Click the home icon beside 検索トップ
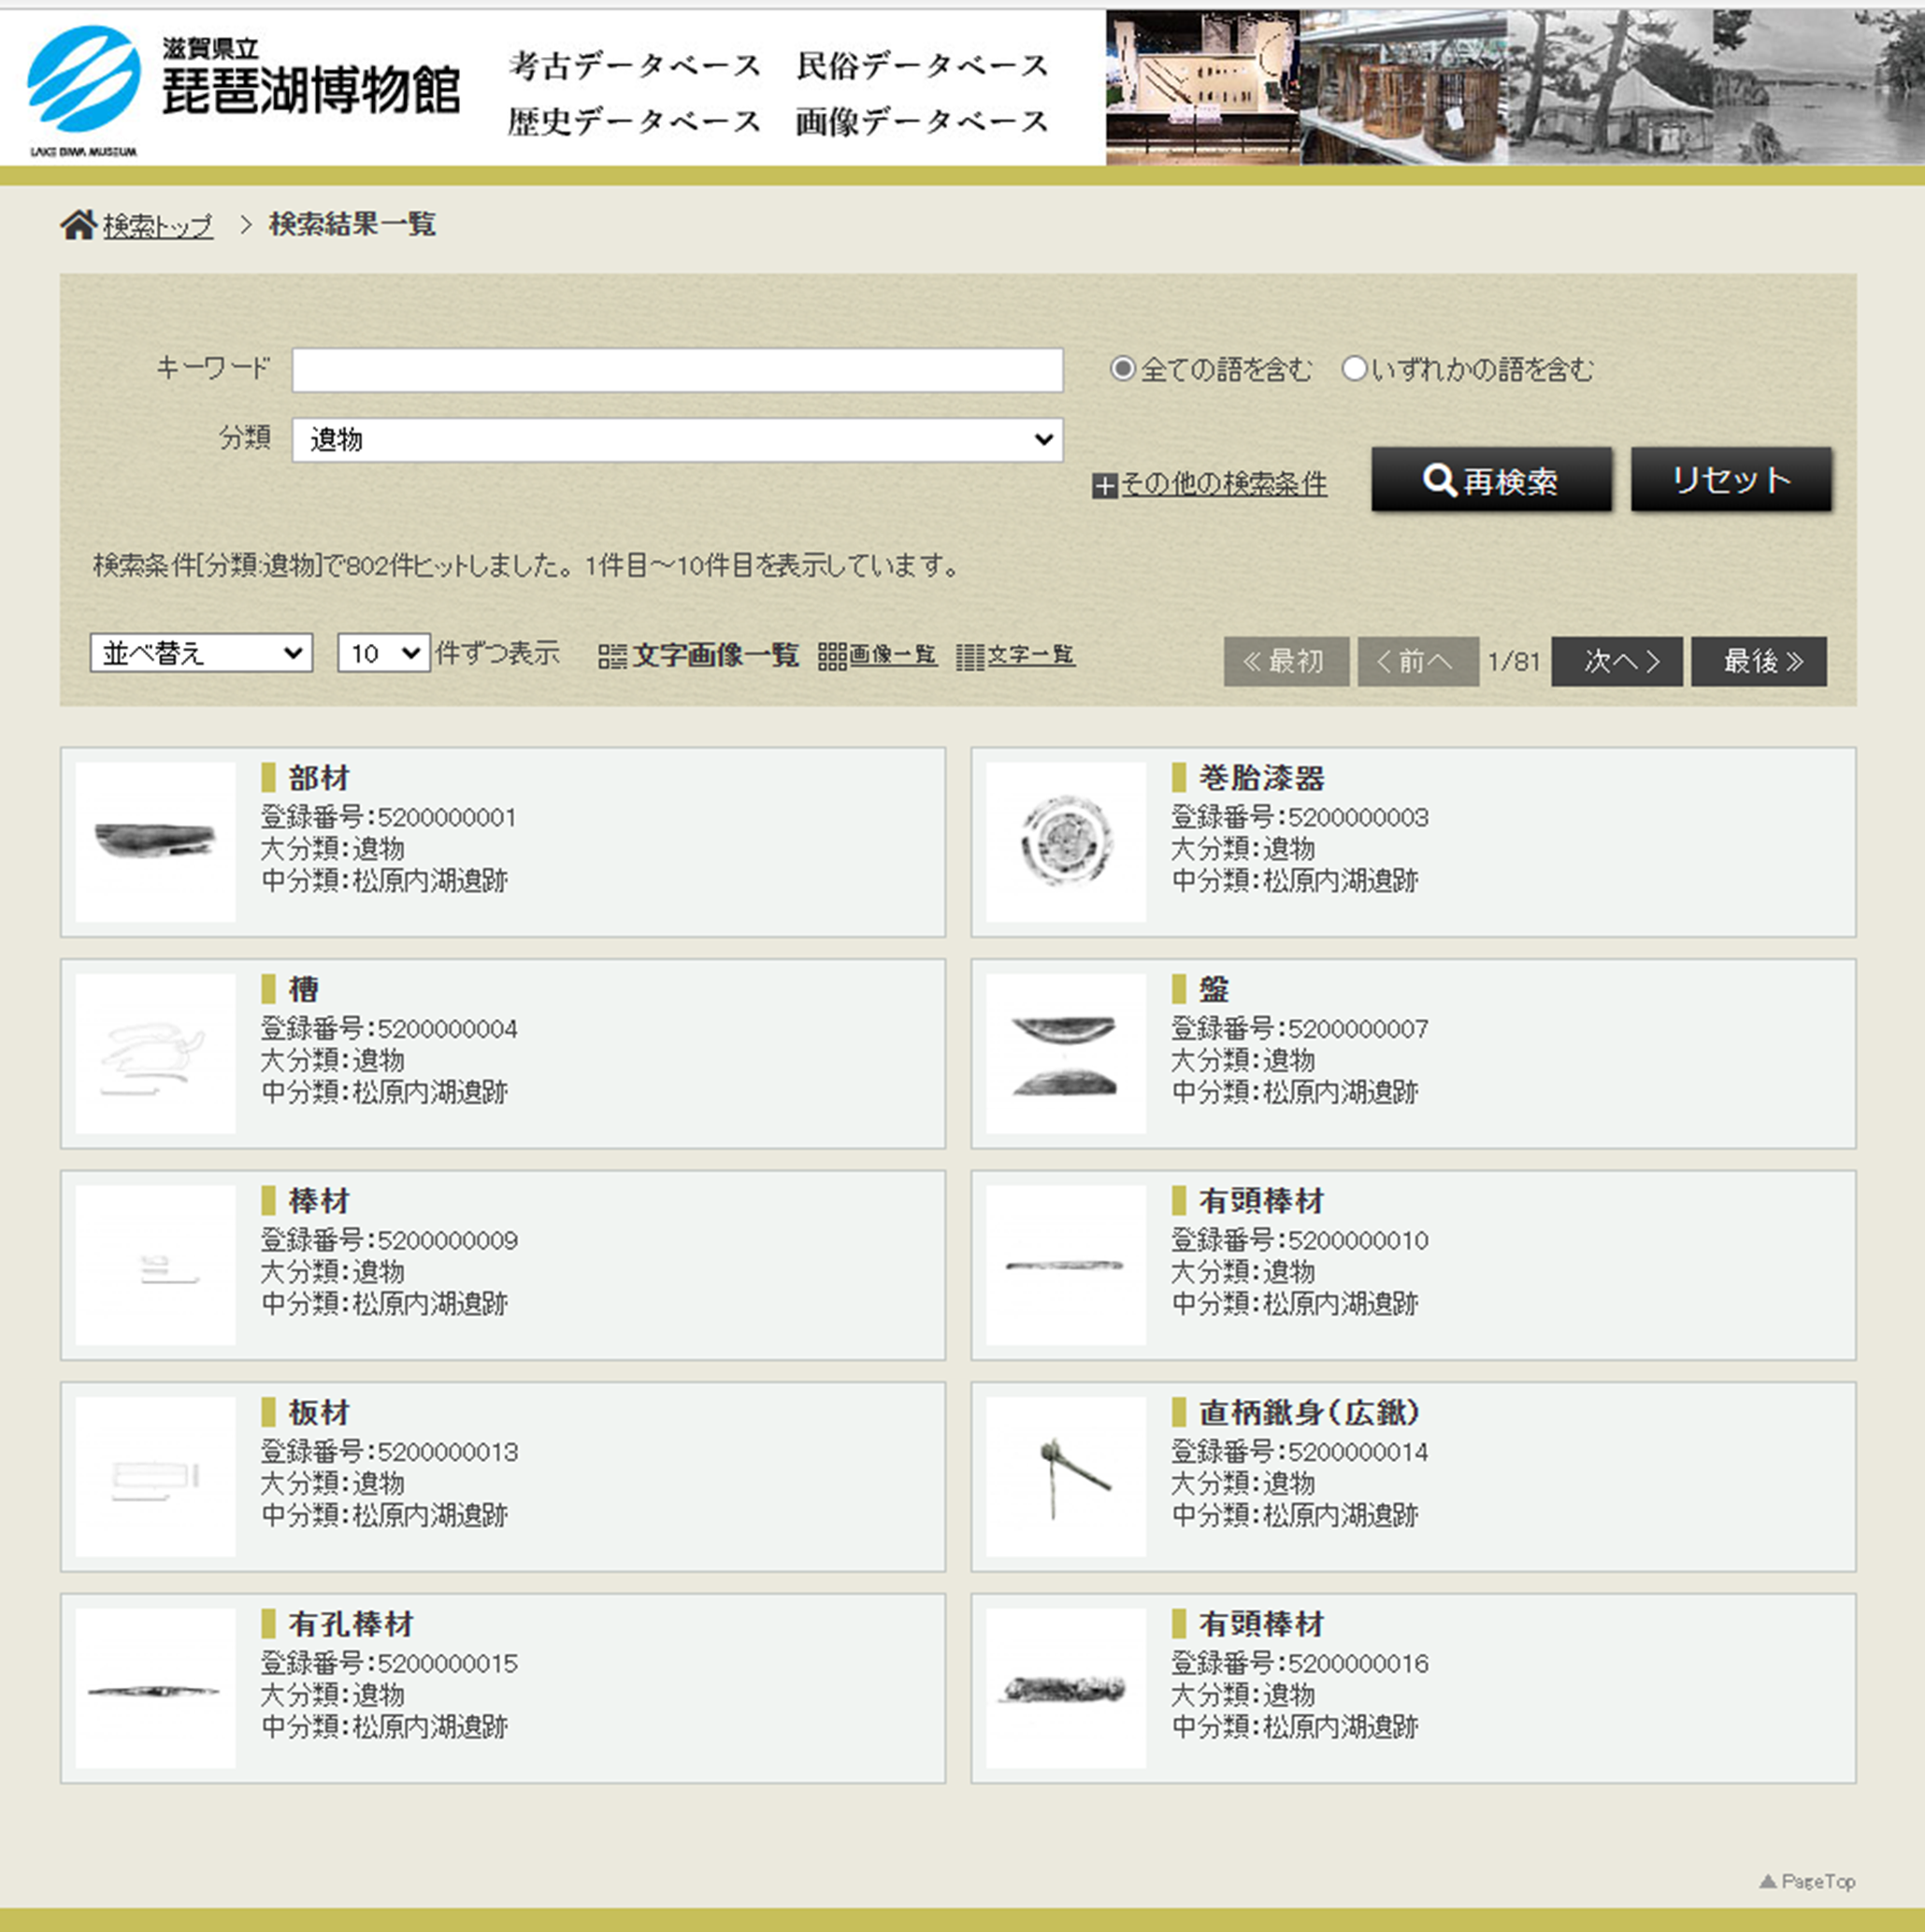 click(77, 223)
